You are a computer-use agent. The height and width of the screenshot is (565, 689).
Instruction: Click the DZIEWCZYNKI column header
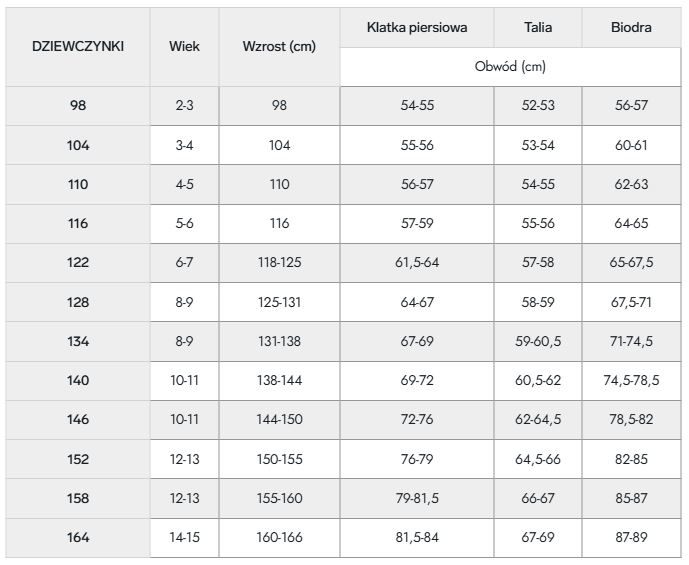tap(78, 47)
